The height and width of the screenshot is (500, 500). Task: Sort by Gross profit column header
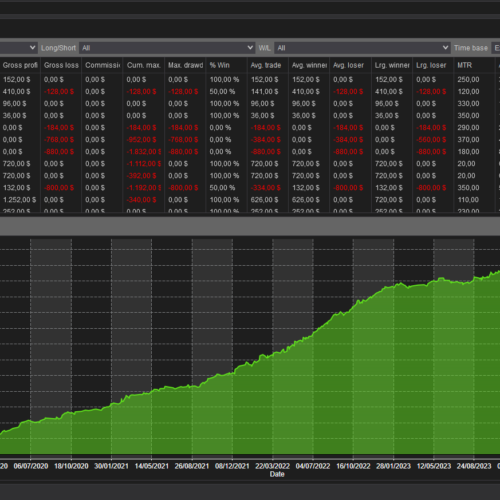coord(20,65)
